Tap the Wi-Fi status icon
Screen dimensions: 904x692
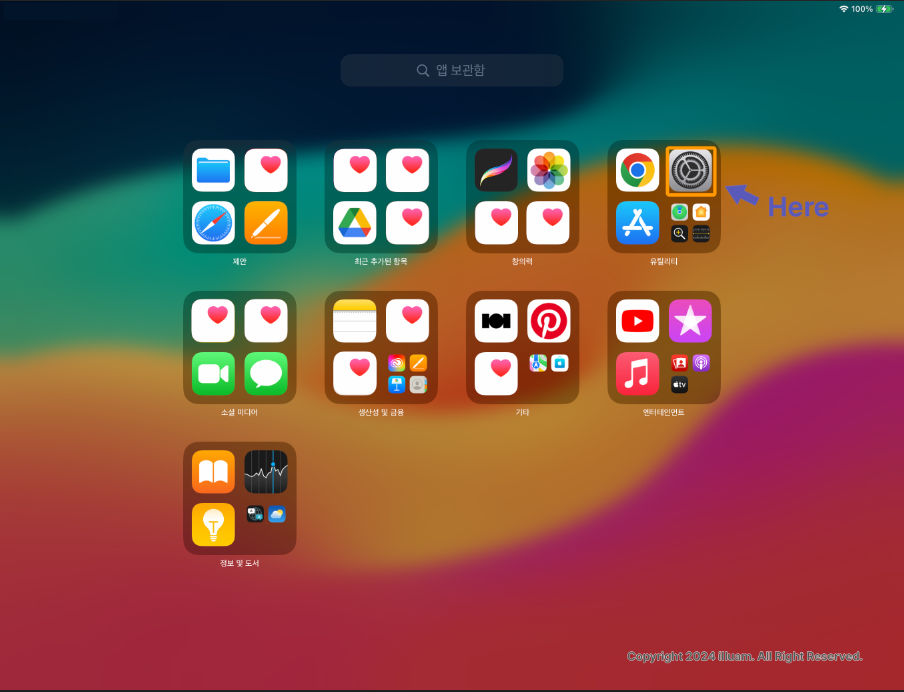tap(843, 9)
